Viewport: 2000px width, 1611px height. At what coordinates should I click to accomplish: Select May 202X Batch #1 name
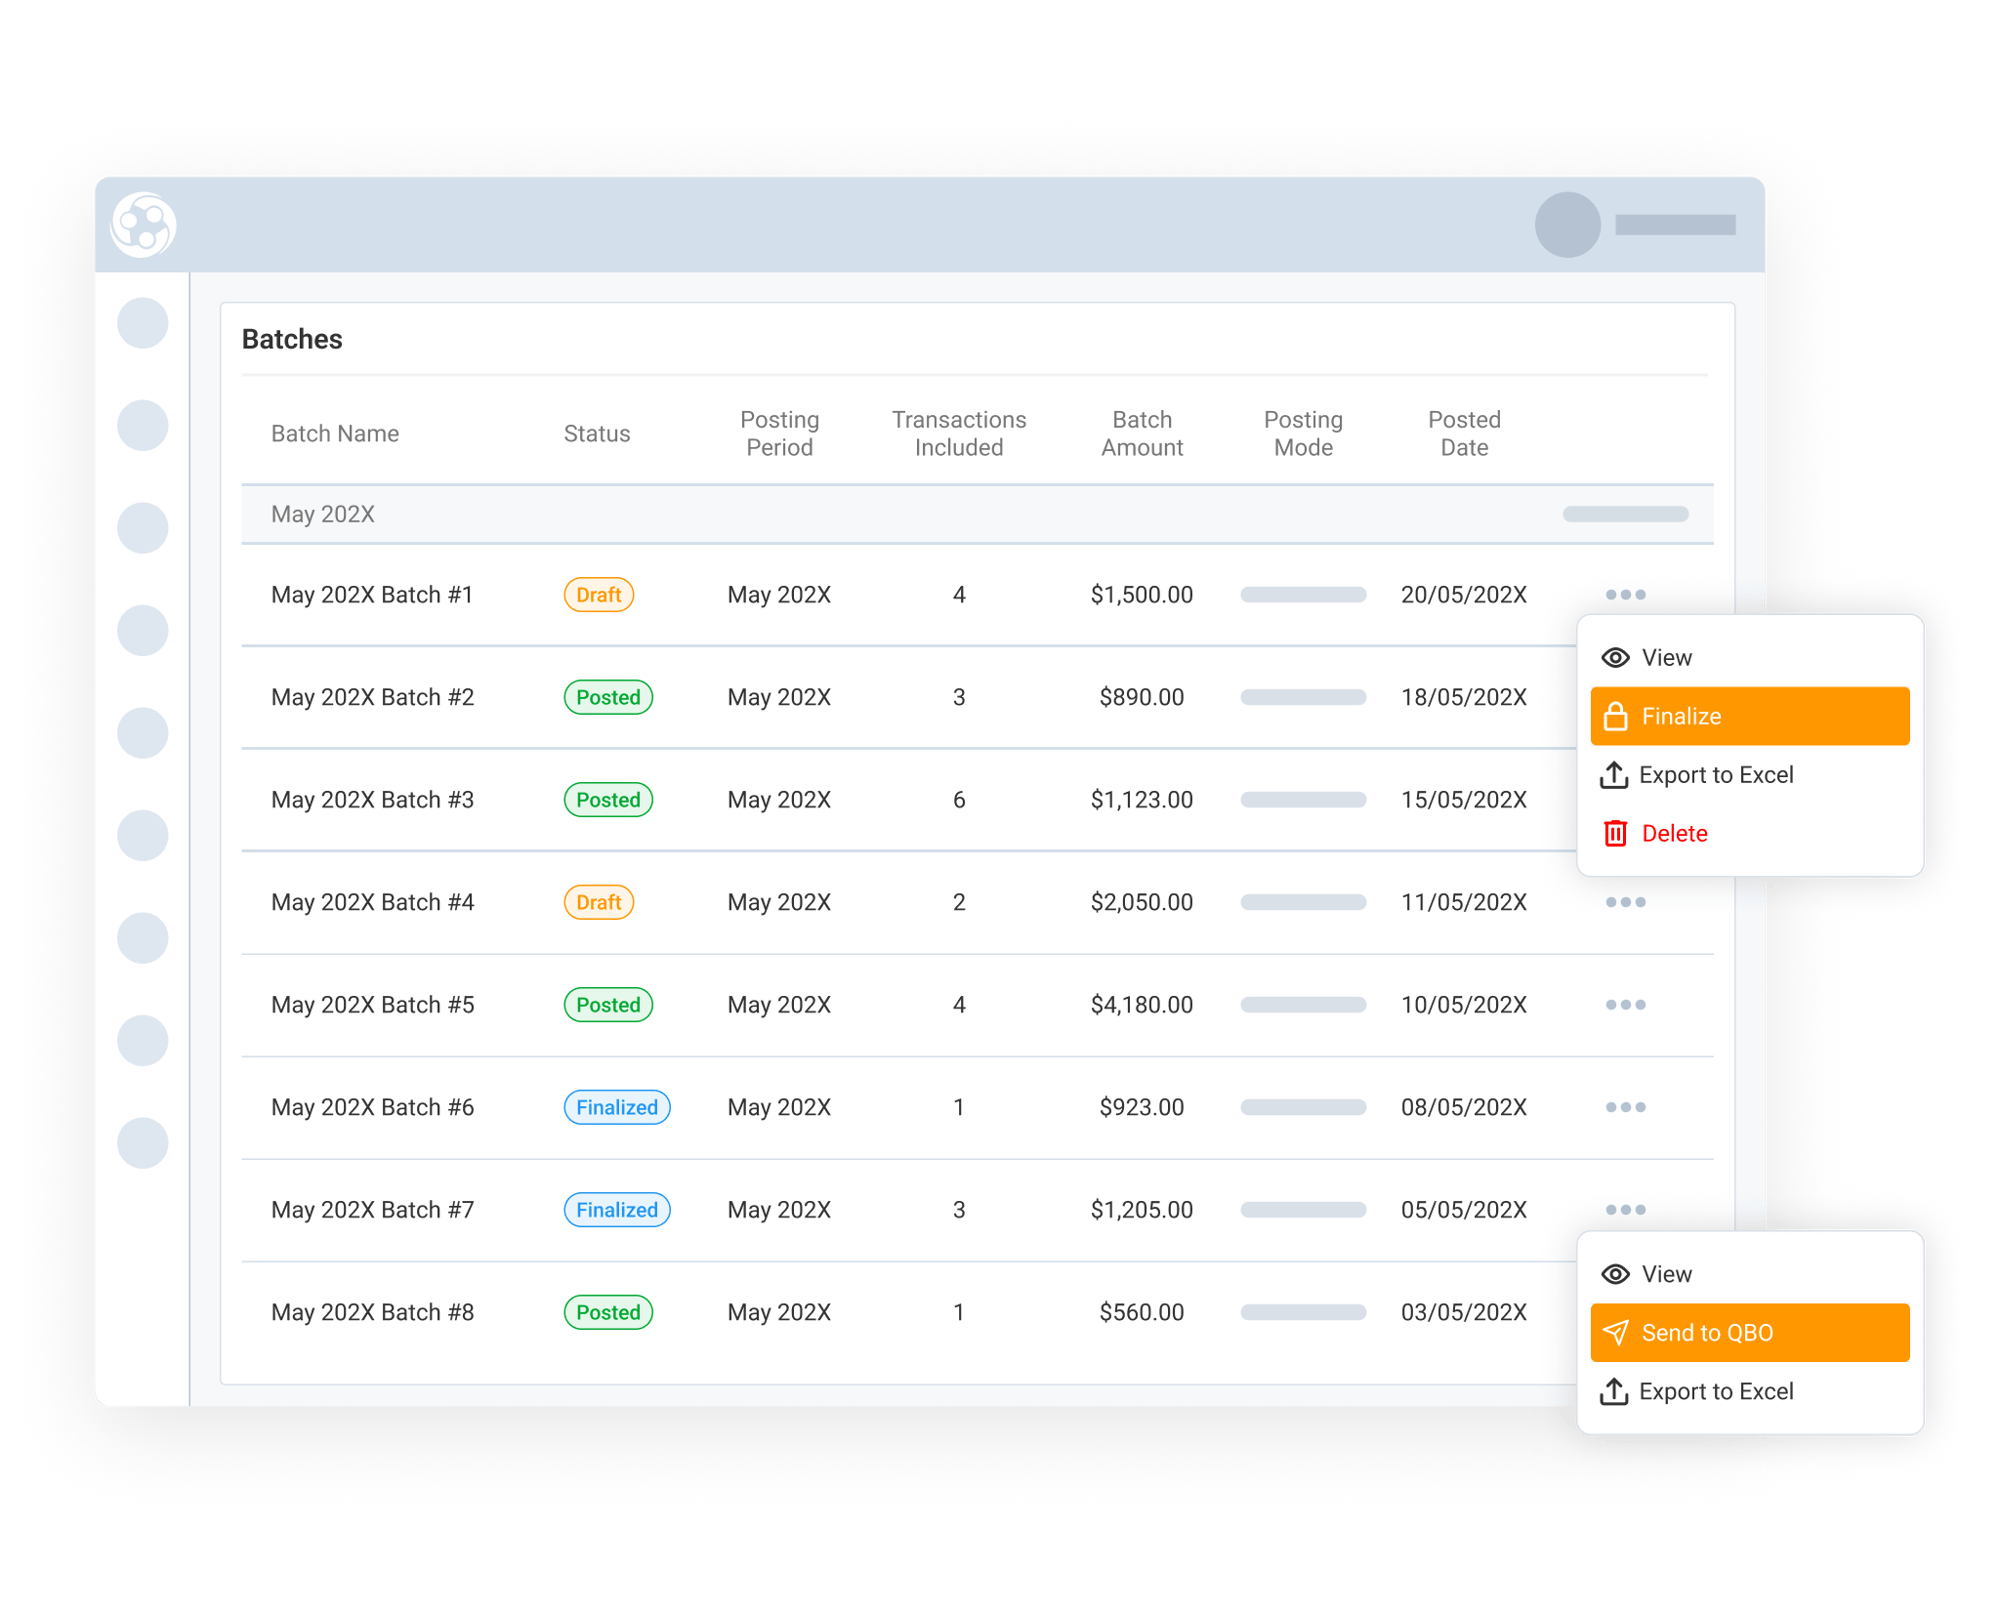click(x=372, y=595)
